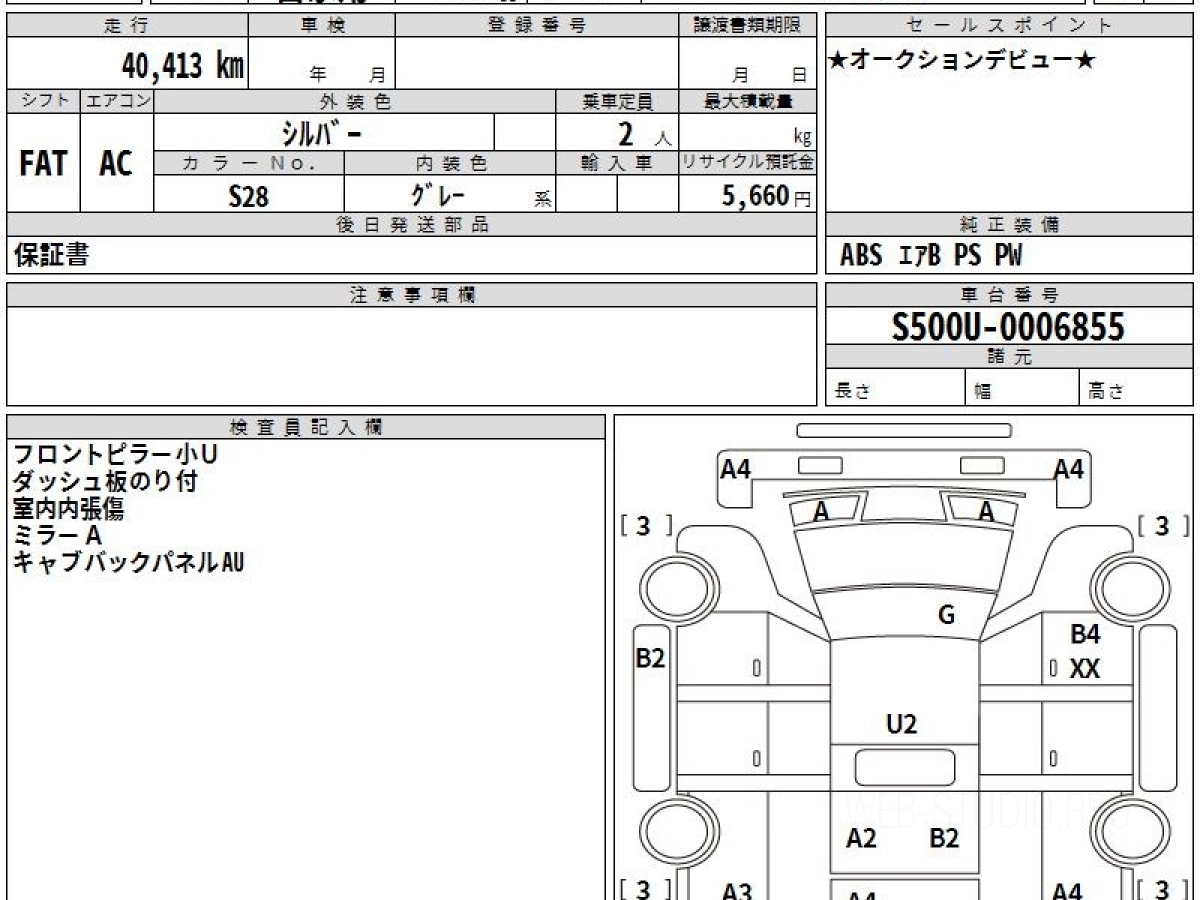The image size is (1200, 900).
Task: Select the '保証書' entry
Action: (x=51, y=256)
